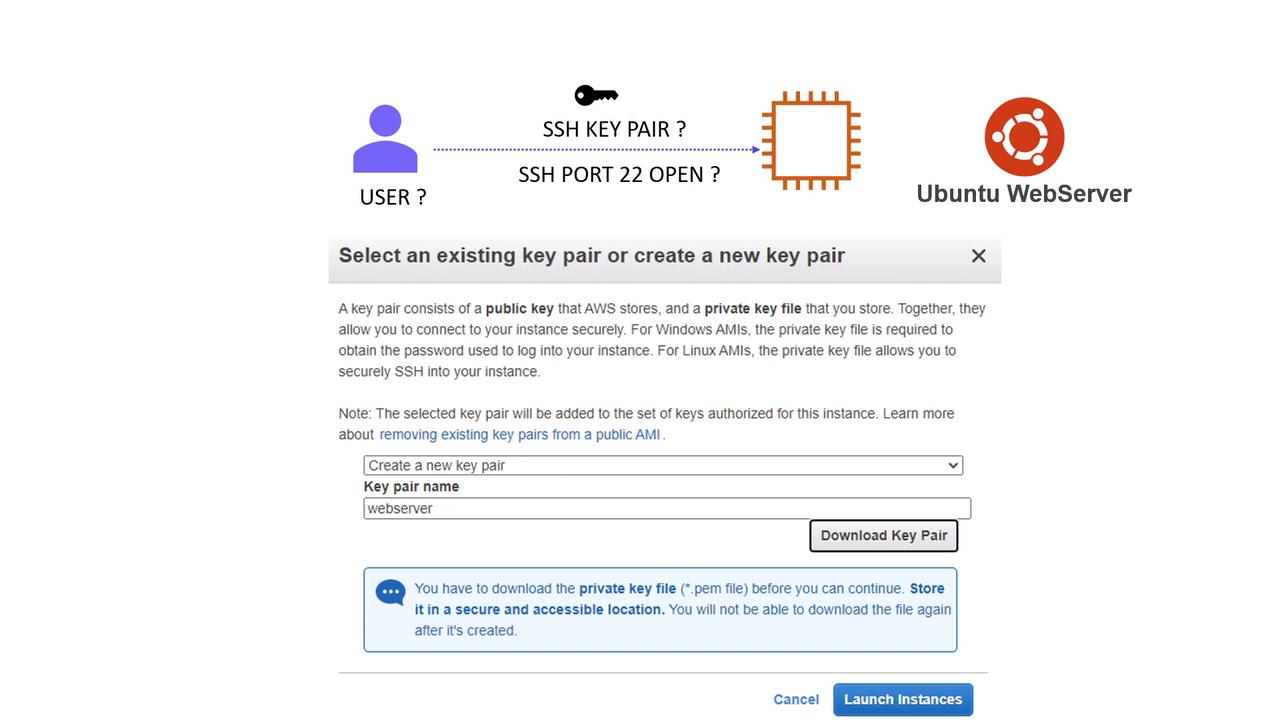
Task: Click the purple user avatar icon
Action: 385,139
